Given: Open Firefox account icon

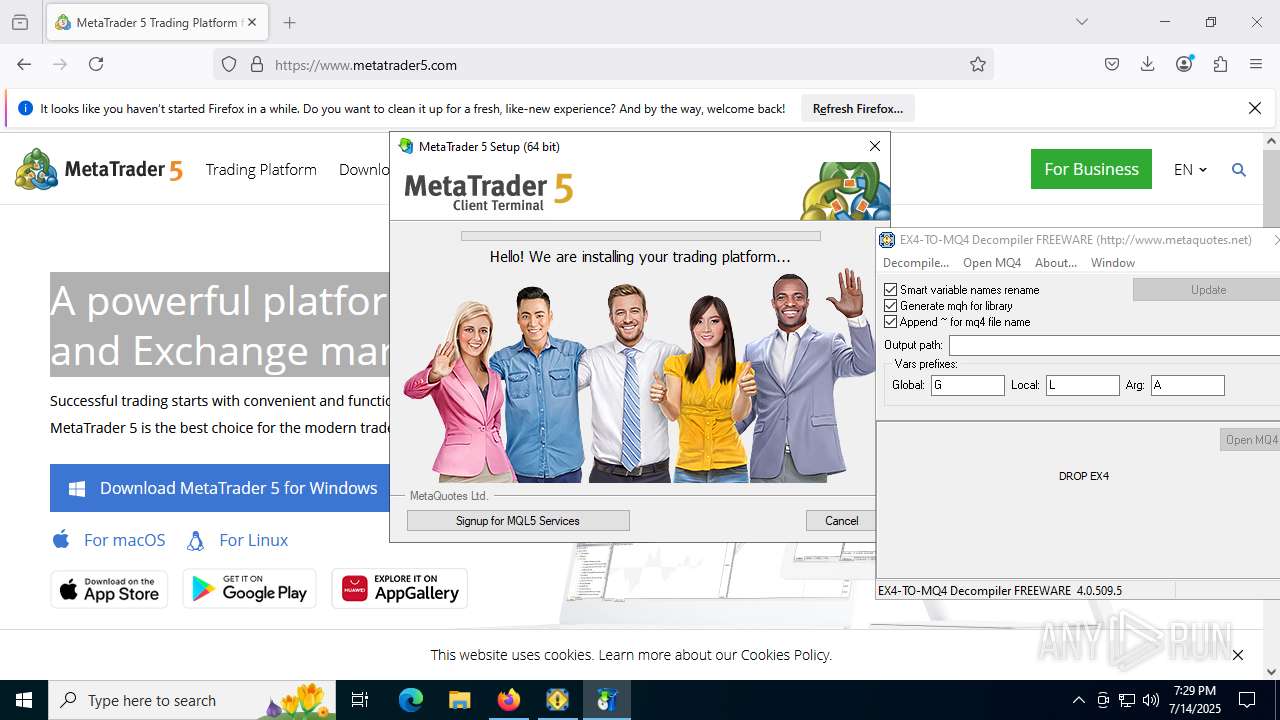Looking at the screenshot, I should tap(1184, 64).
